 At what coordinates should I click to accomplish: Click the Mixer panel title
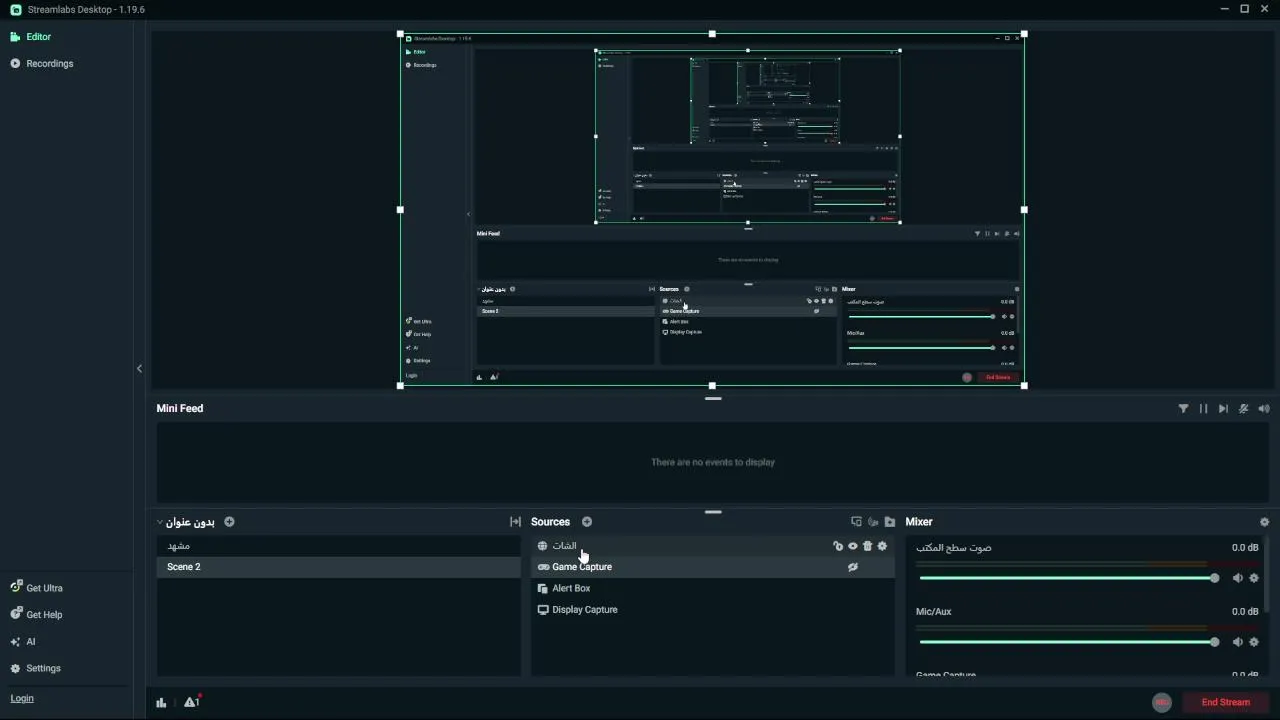(x=919, y=522)
